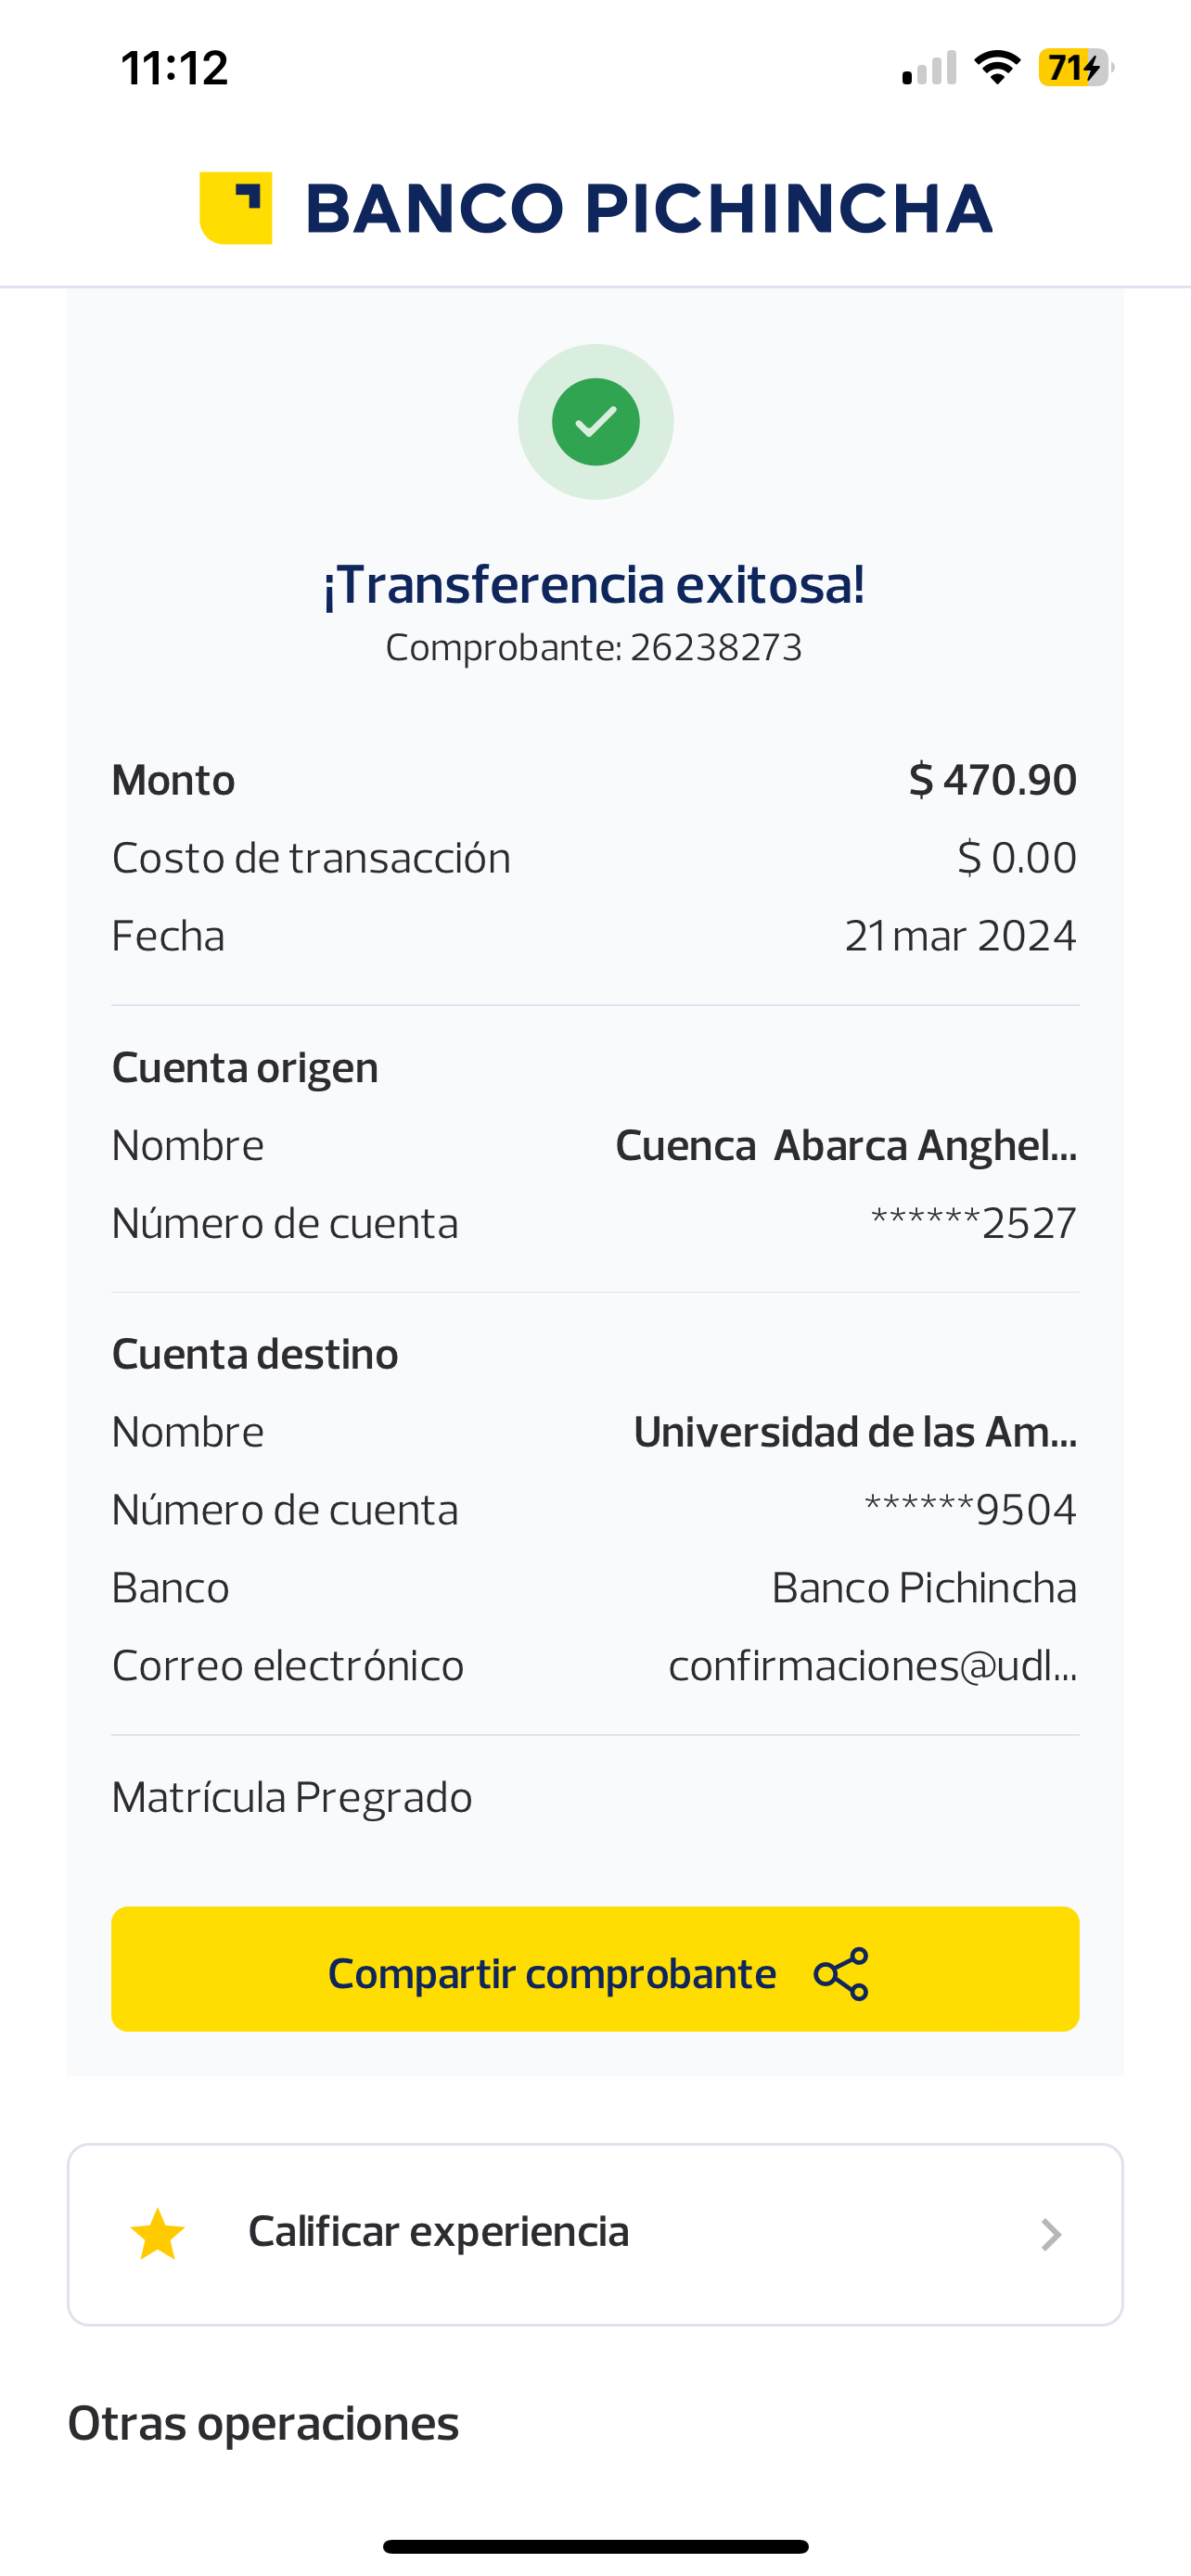Tap the transfer amount $ 470.90
The height and width of the screenshot is (2576, 1191).
click(992, 780)
